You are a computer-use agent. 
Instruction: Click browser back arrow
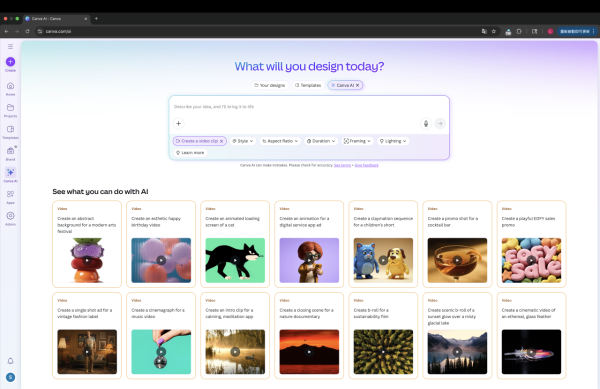coord(7,31)
